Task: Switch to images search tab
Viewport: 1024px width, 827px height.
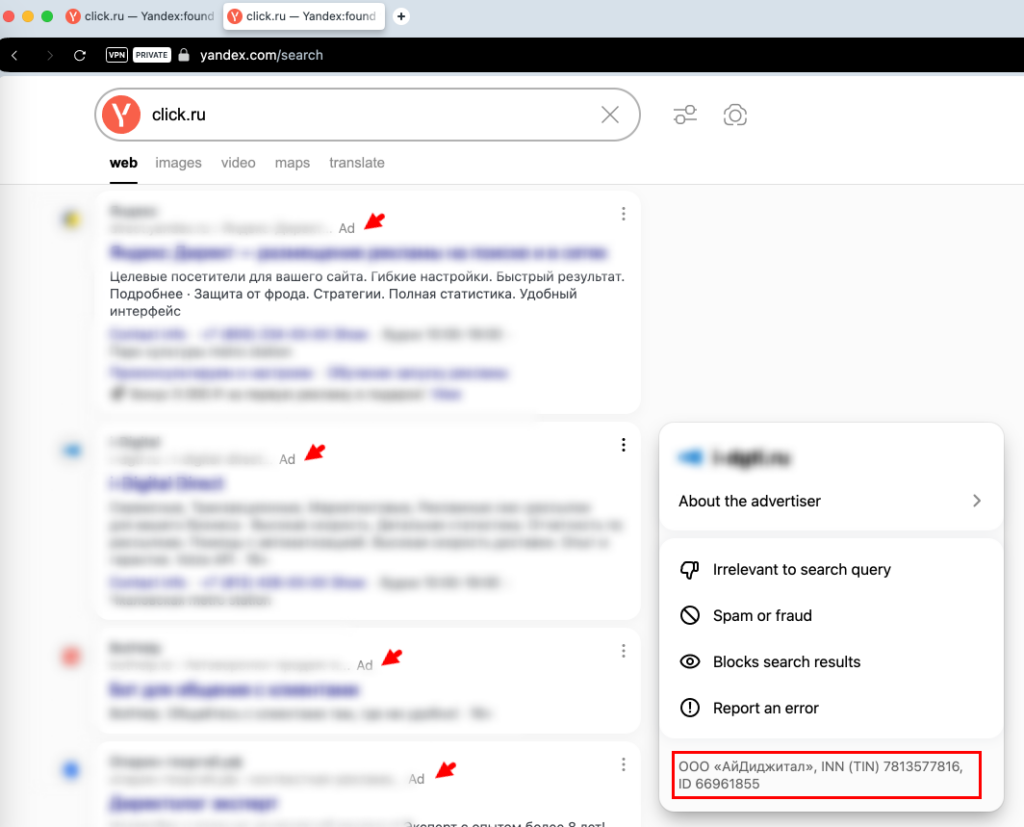Action: [x=178, y=163]
